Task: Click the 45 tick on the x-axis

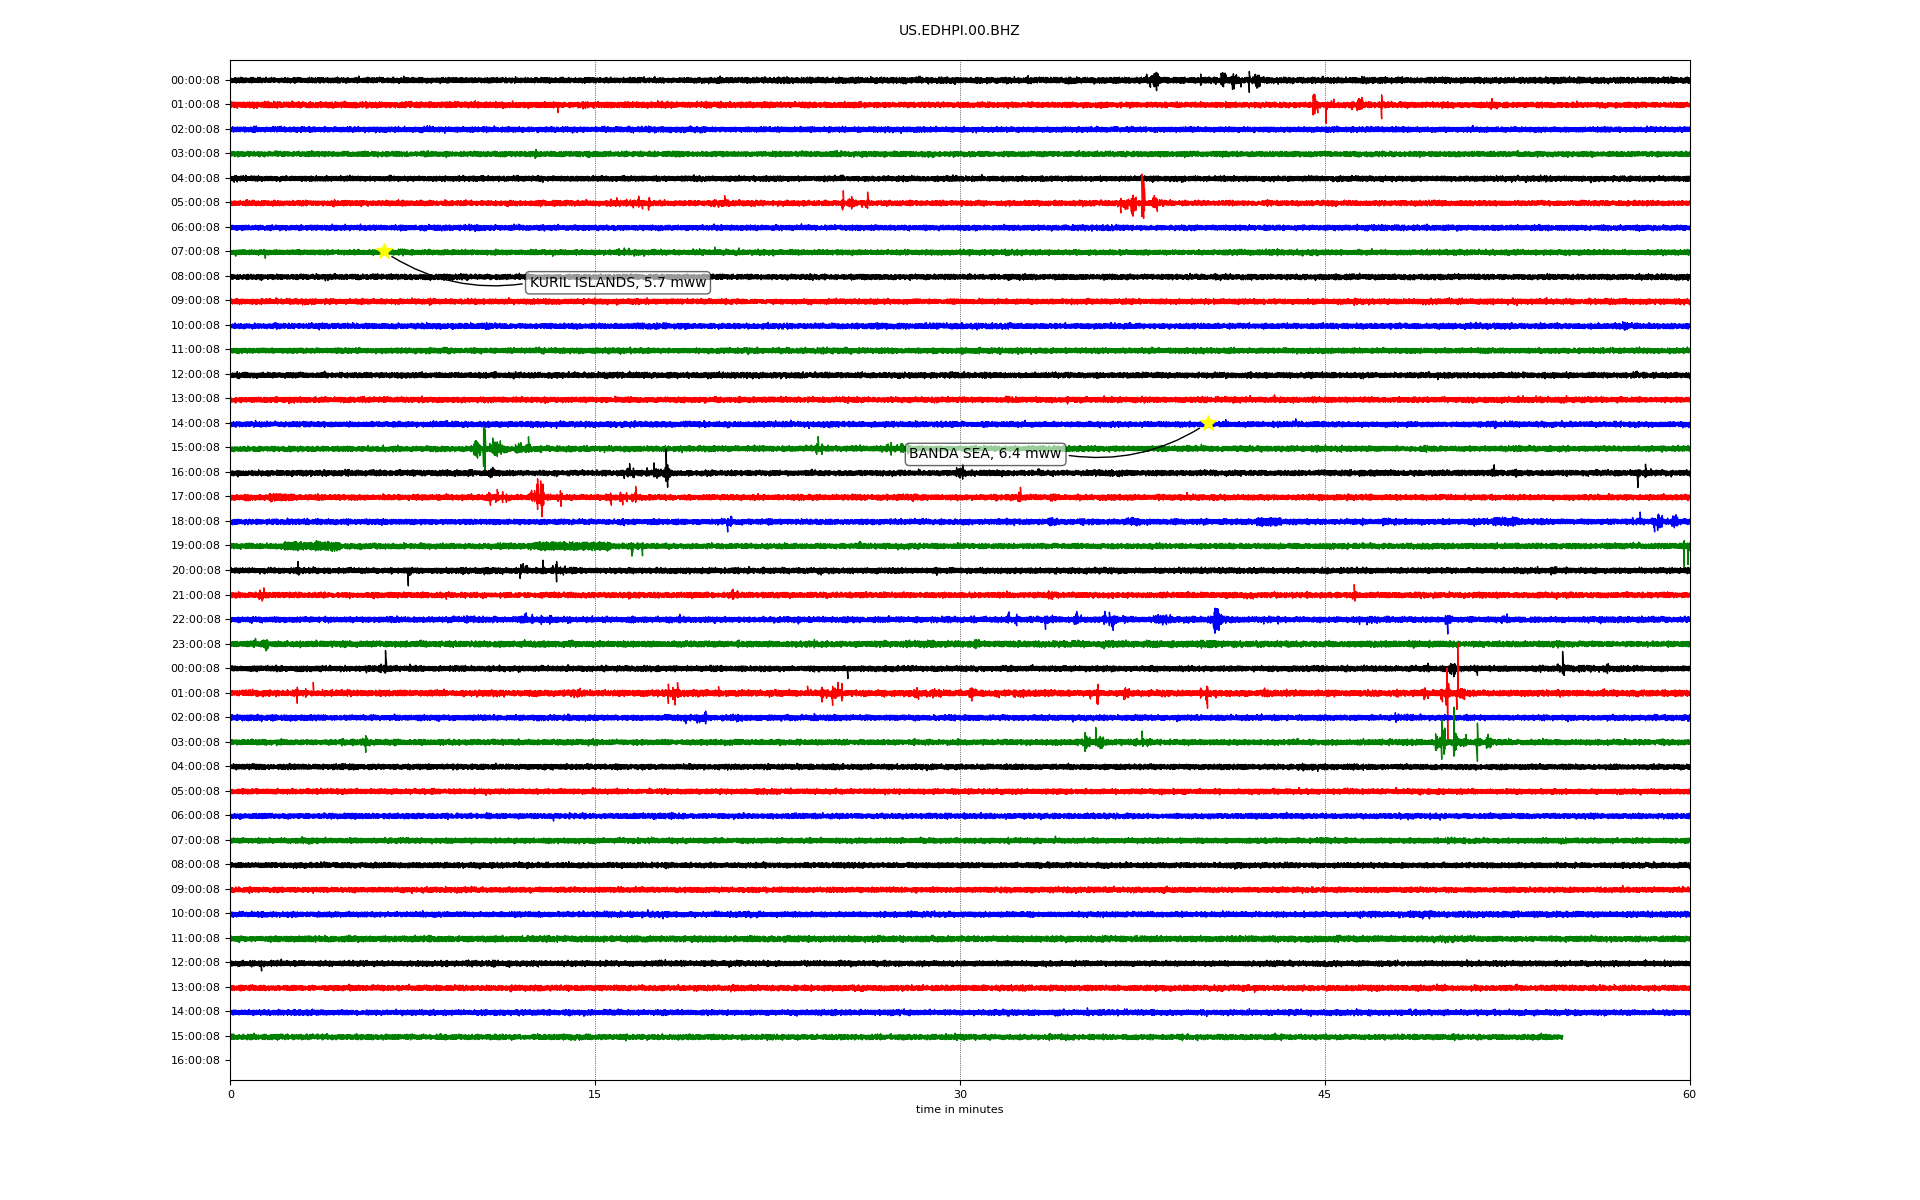Action: pos(1324,1094)
